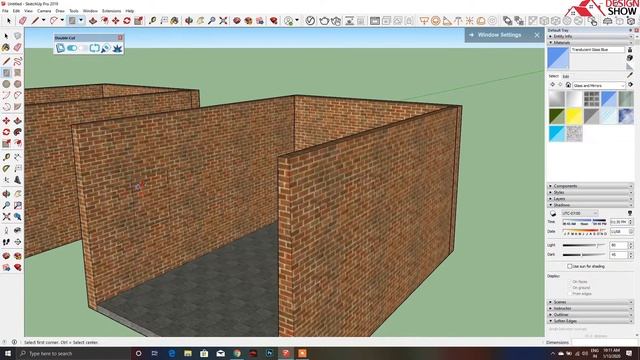Click the Window Settings arrow button
This screenshot has width=640, height=360.
pyautogui.click(x=471, y=35)
